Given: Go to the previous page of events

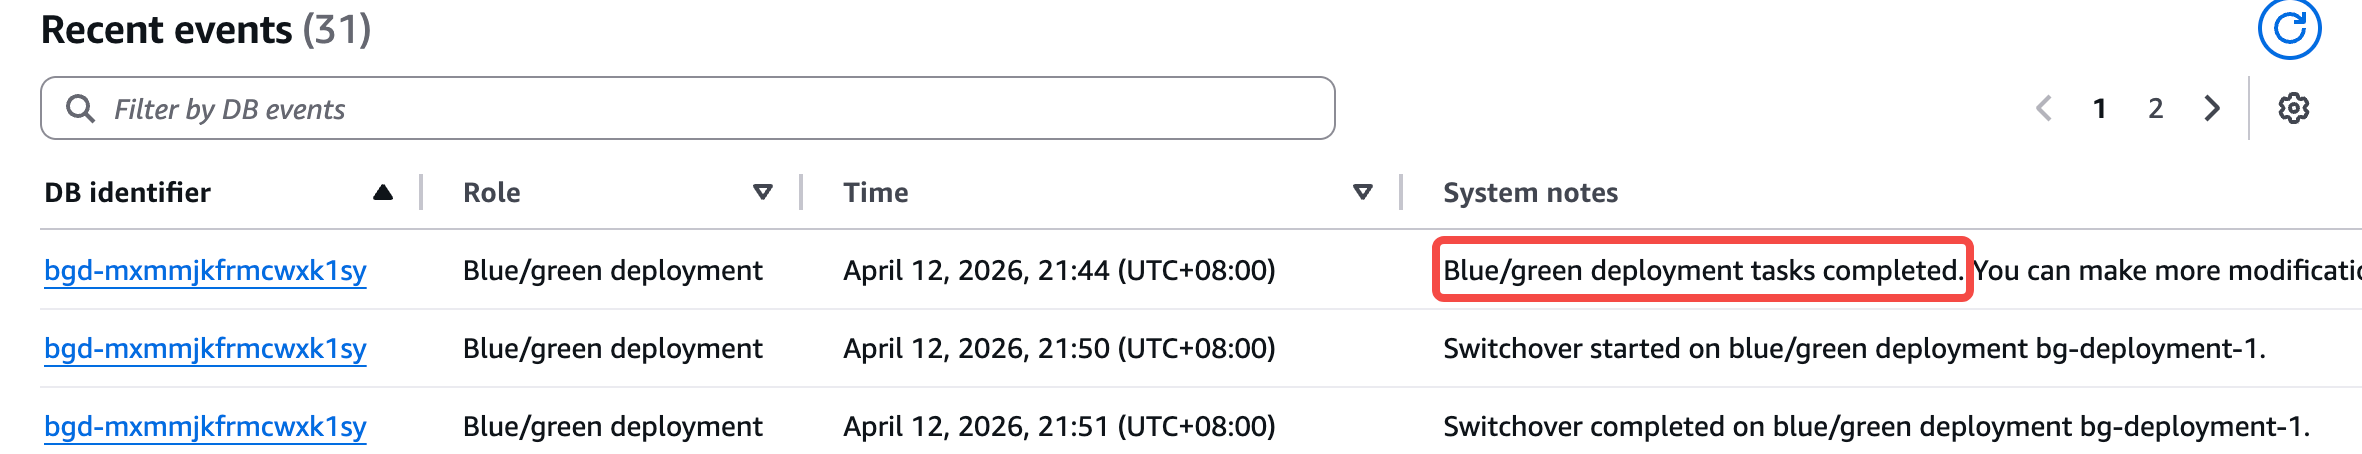Looking at the screenshot, I should click(2044, 108).
